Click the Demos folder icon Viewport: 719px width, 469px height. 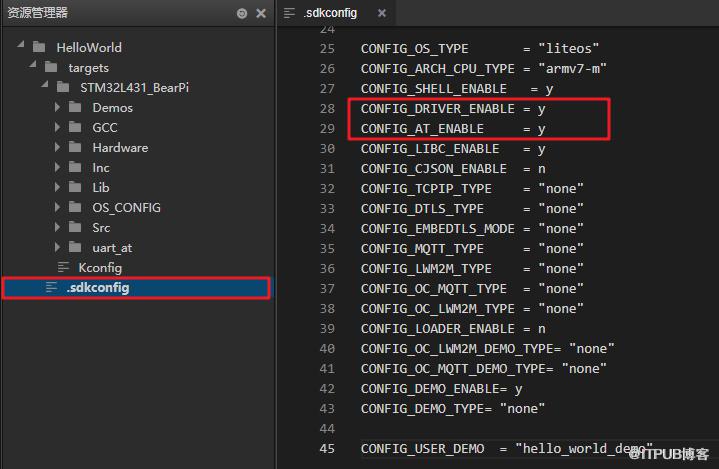click(x=75, y=107)
